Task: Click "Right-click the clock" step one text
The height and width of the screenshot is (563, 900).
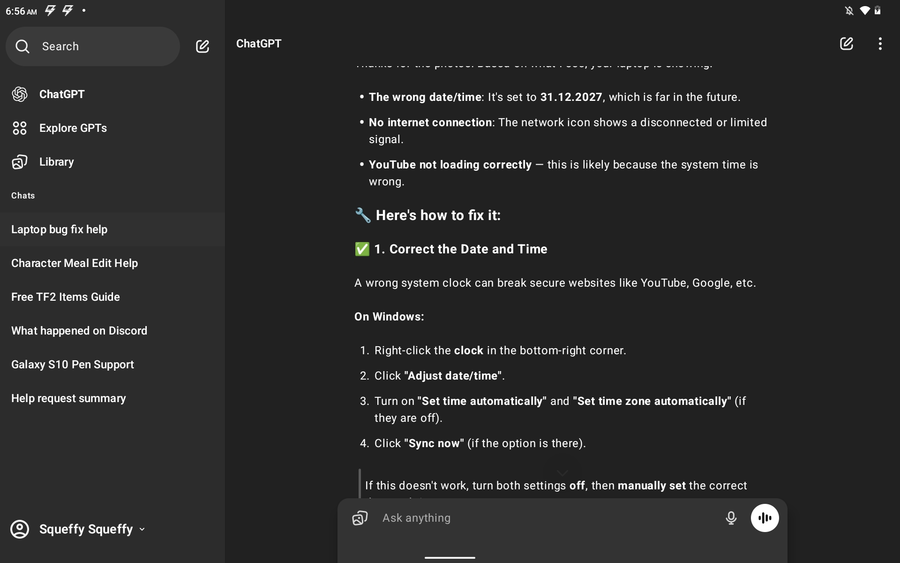Action: click(x=500, y=351)
